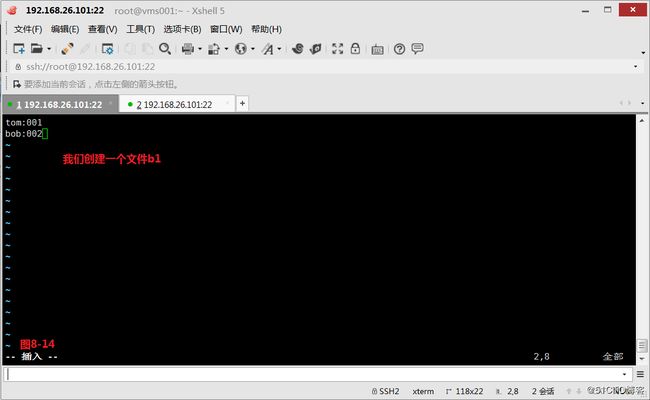Viewport: 650px width, 400px height.
Task: Click the speech bubble feedback icon
Action: point(417,48)
